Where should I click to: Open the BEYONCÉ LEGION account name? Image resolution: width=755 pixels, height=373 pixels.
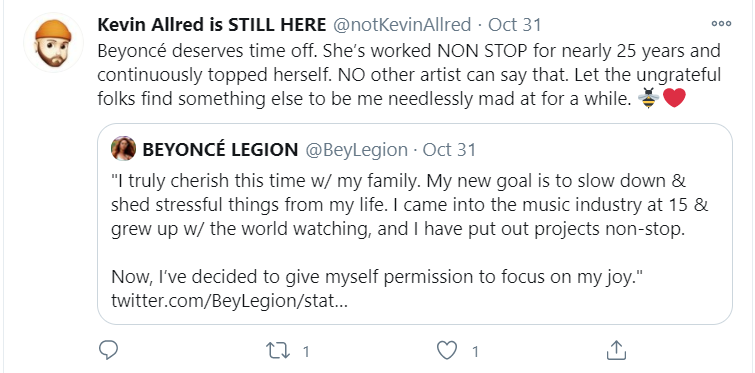click(220, 150)
